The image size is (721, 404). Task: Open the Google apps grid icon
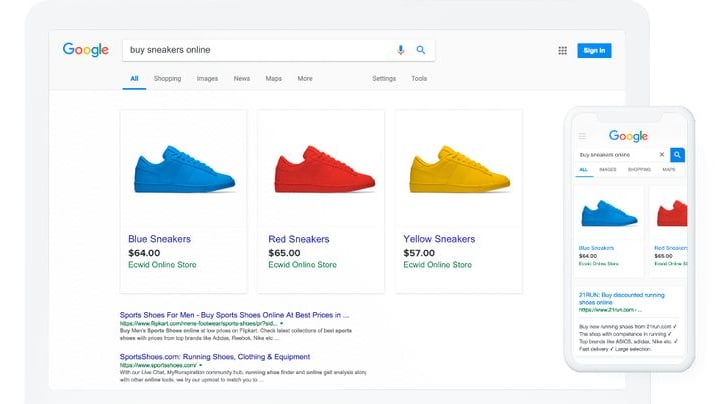click(562, 51)
